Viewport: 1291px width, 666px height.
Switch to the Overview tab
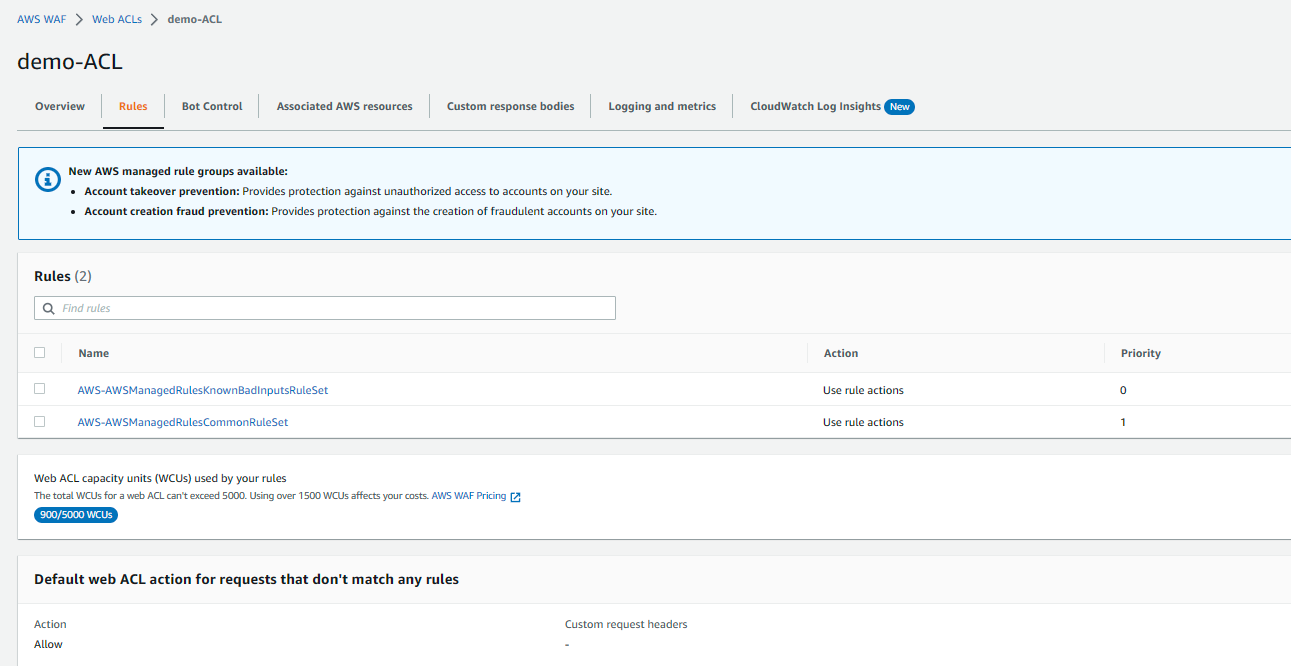(60, 106)
